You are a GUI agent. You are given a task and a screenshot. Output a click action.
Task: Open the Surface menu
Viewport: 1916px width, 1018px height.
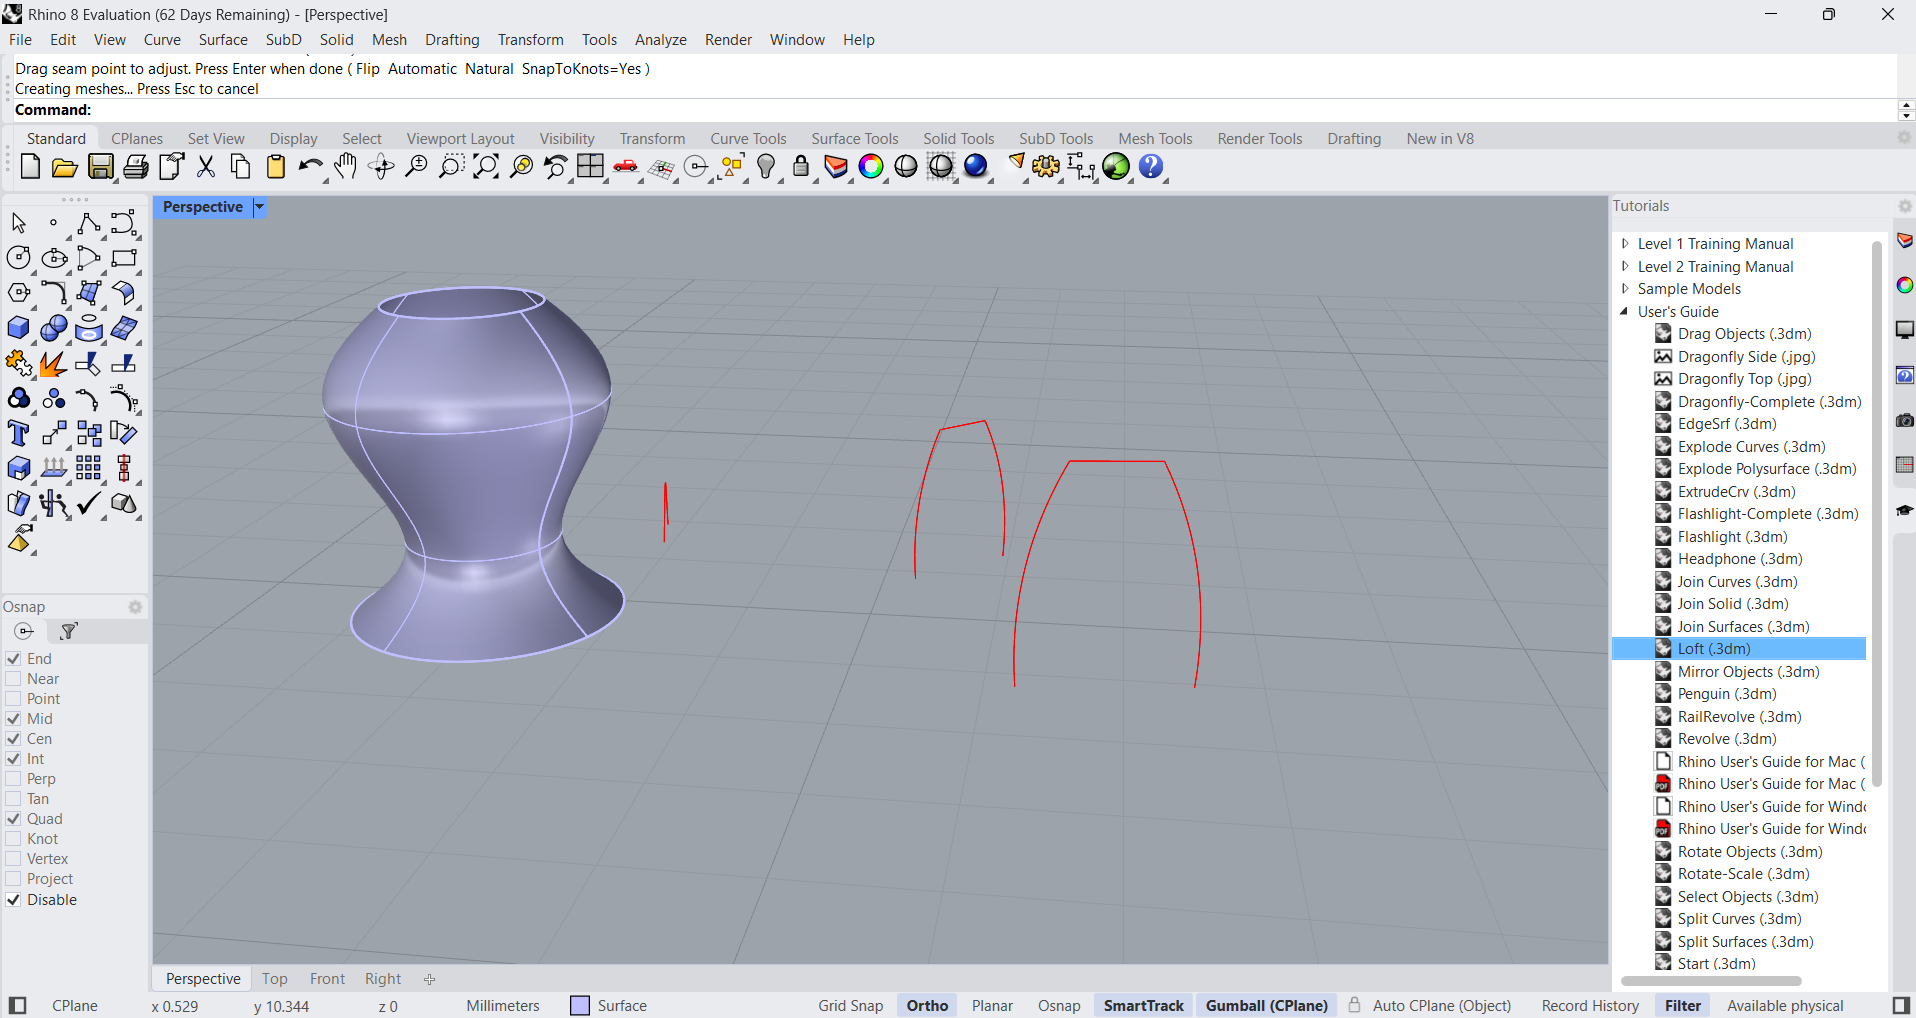(x=223, y=40)
